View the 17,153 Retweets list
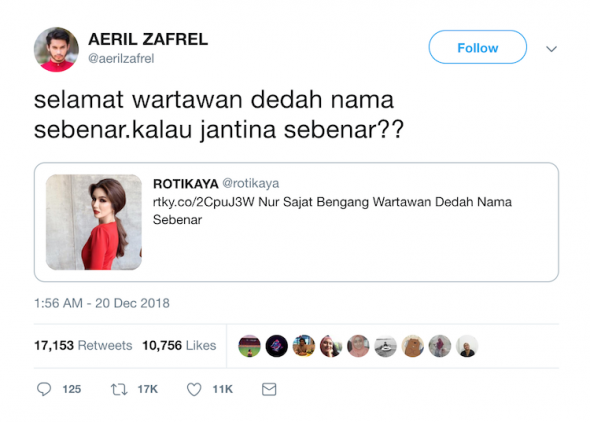Image resolution: width=590 pixels, height=422 pixels. [83, 345]
